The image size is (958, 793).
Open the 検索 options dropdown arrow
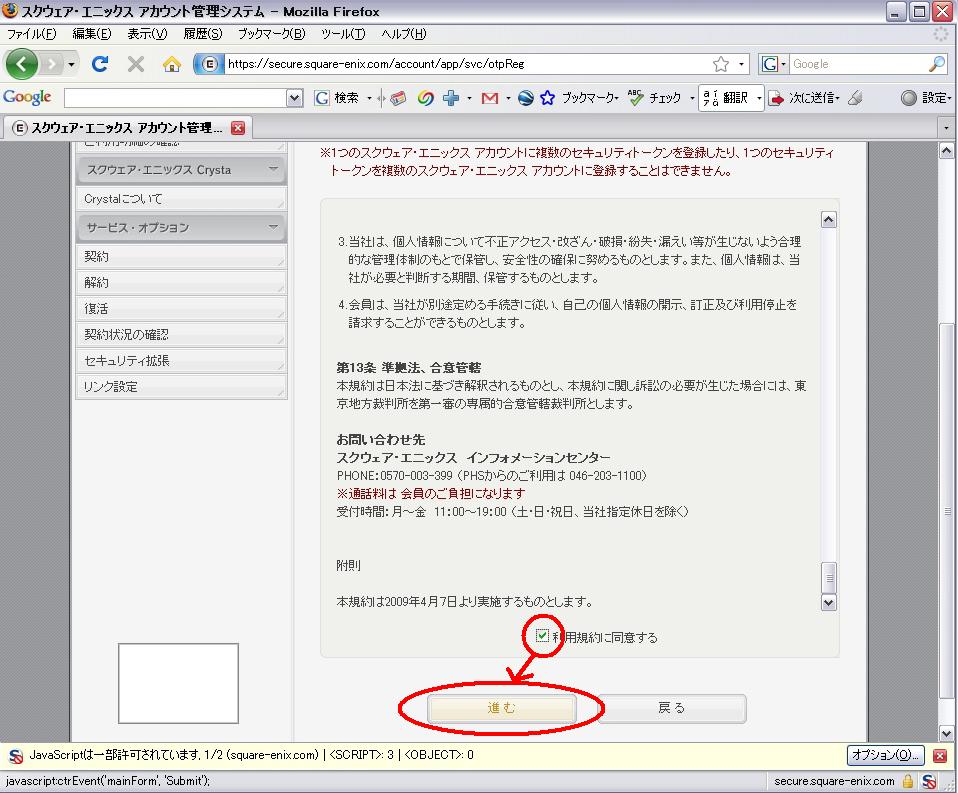(369, 98)
